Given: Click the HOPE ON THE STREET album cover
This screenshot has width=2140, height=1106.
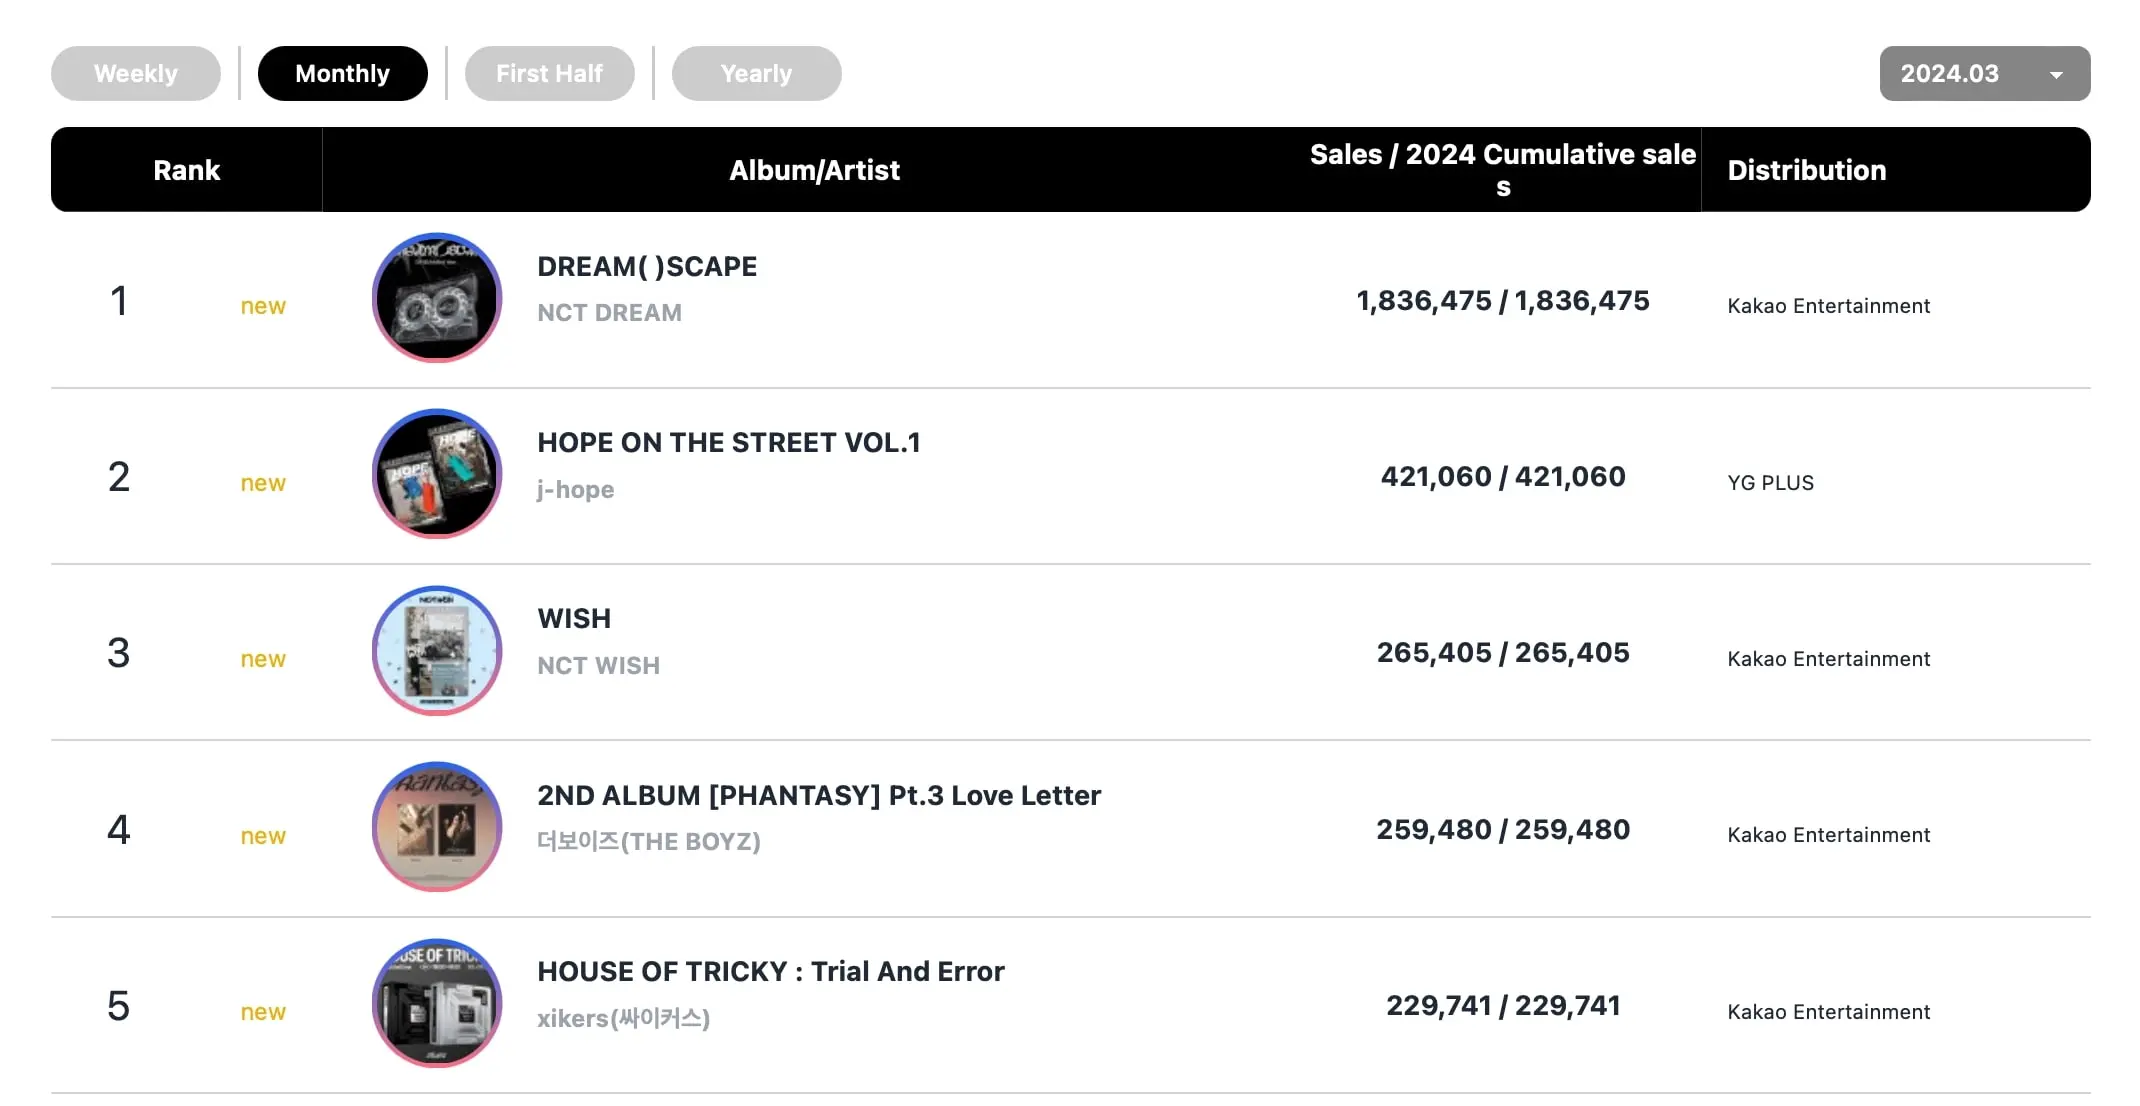Looking at the screenshot, I should (x=437, y=474).
